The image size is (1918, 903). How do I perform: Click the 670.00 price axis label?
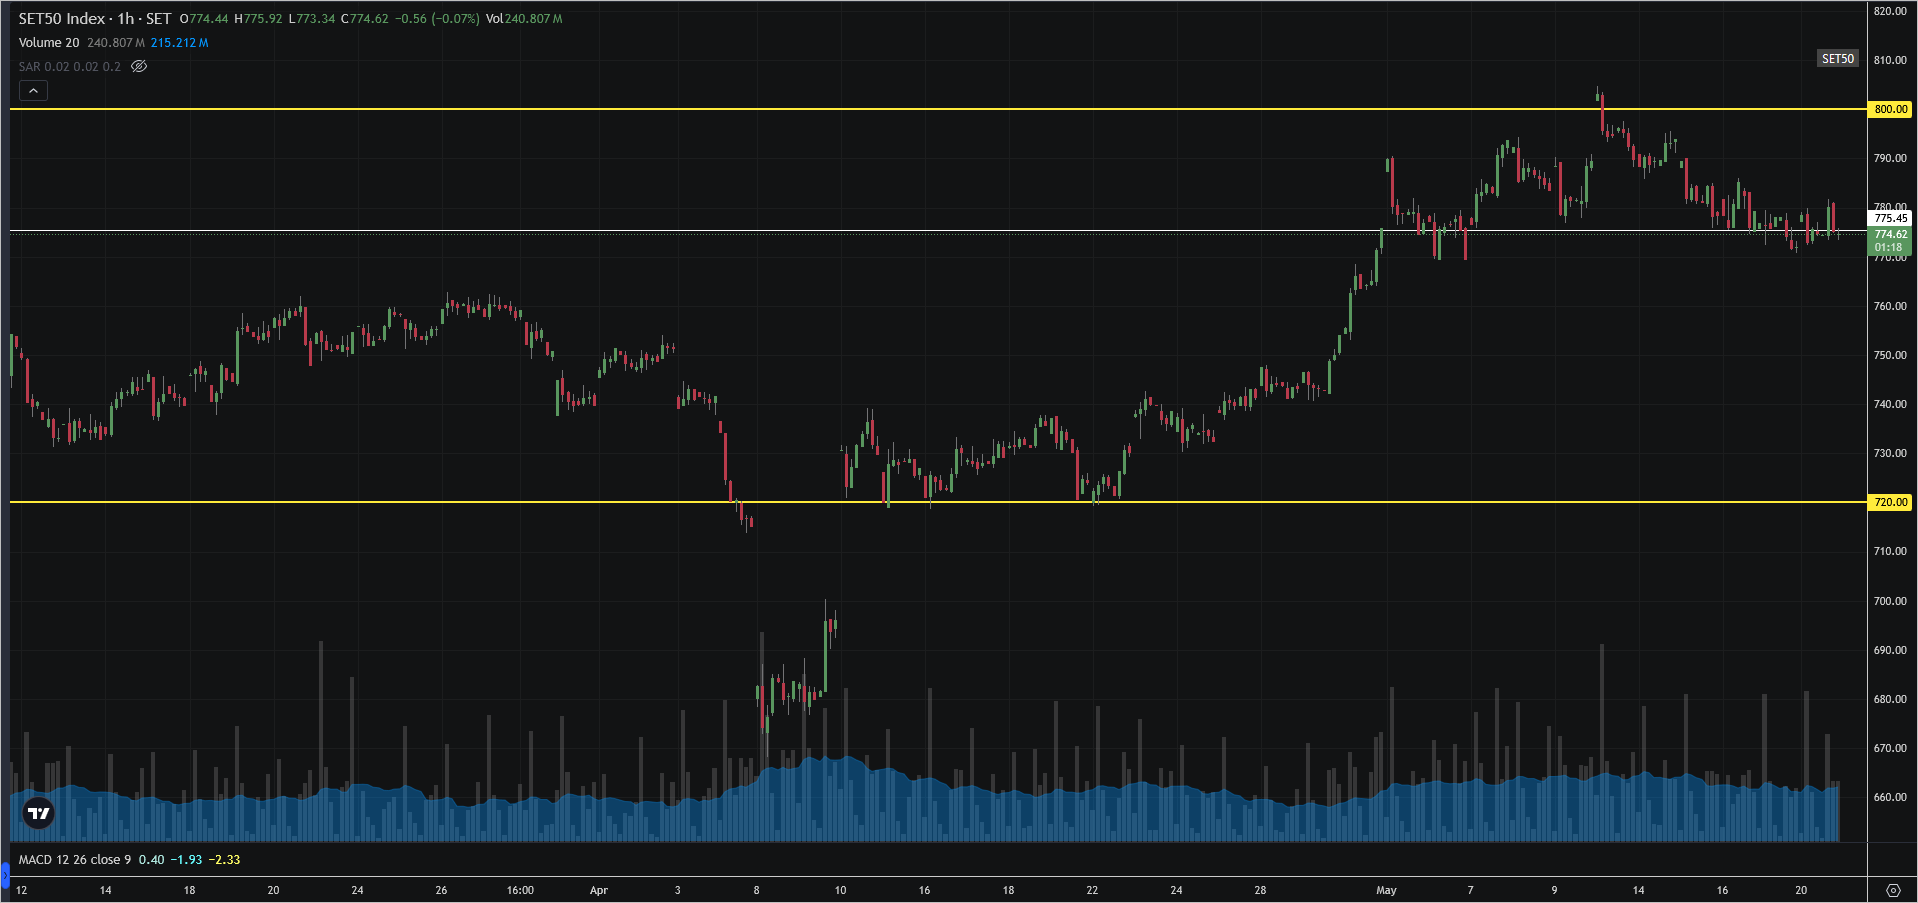(1890, 748)
